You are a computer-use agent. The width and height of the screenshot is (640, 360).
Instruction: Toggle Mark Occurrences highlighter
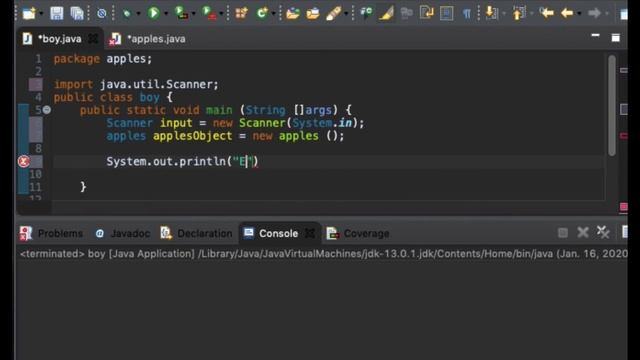pyautogui.click(x=386, y=13)
